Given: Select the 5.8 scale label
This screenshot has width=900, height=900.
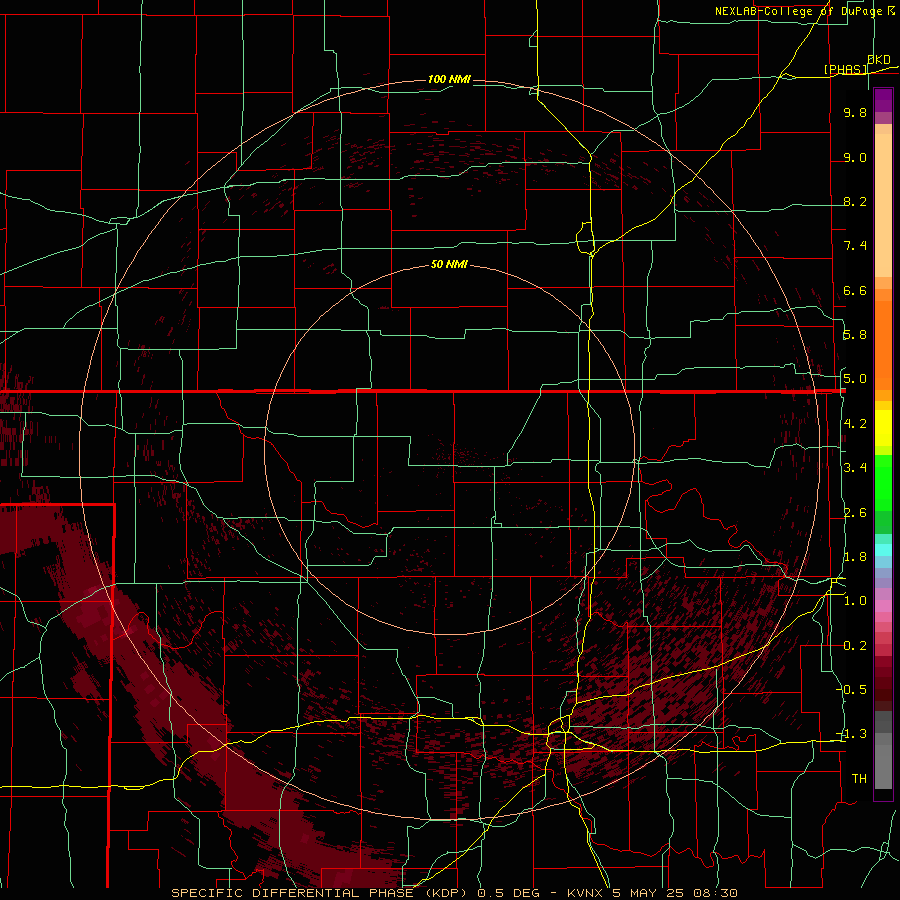Looking at the screenshot, I should click(x=855, y=335).
